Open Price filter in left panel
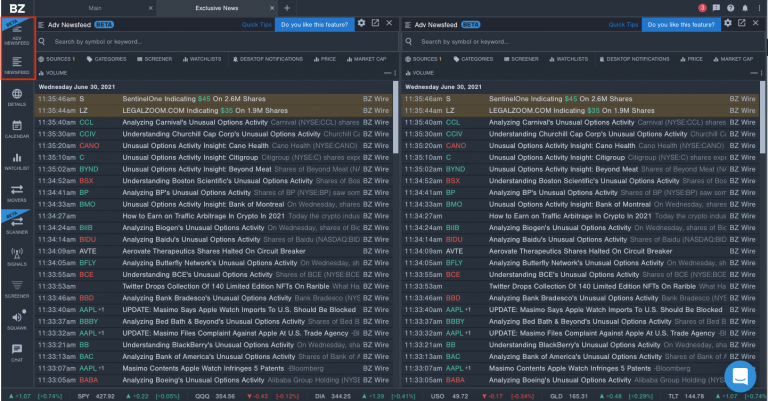This screenshot has height=401, width=768. coord(325,59)
